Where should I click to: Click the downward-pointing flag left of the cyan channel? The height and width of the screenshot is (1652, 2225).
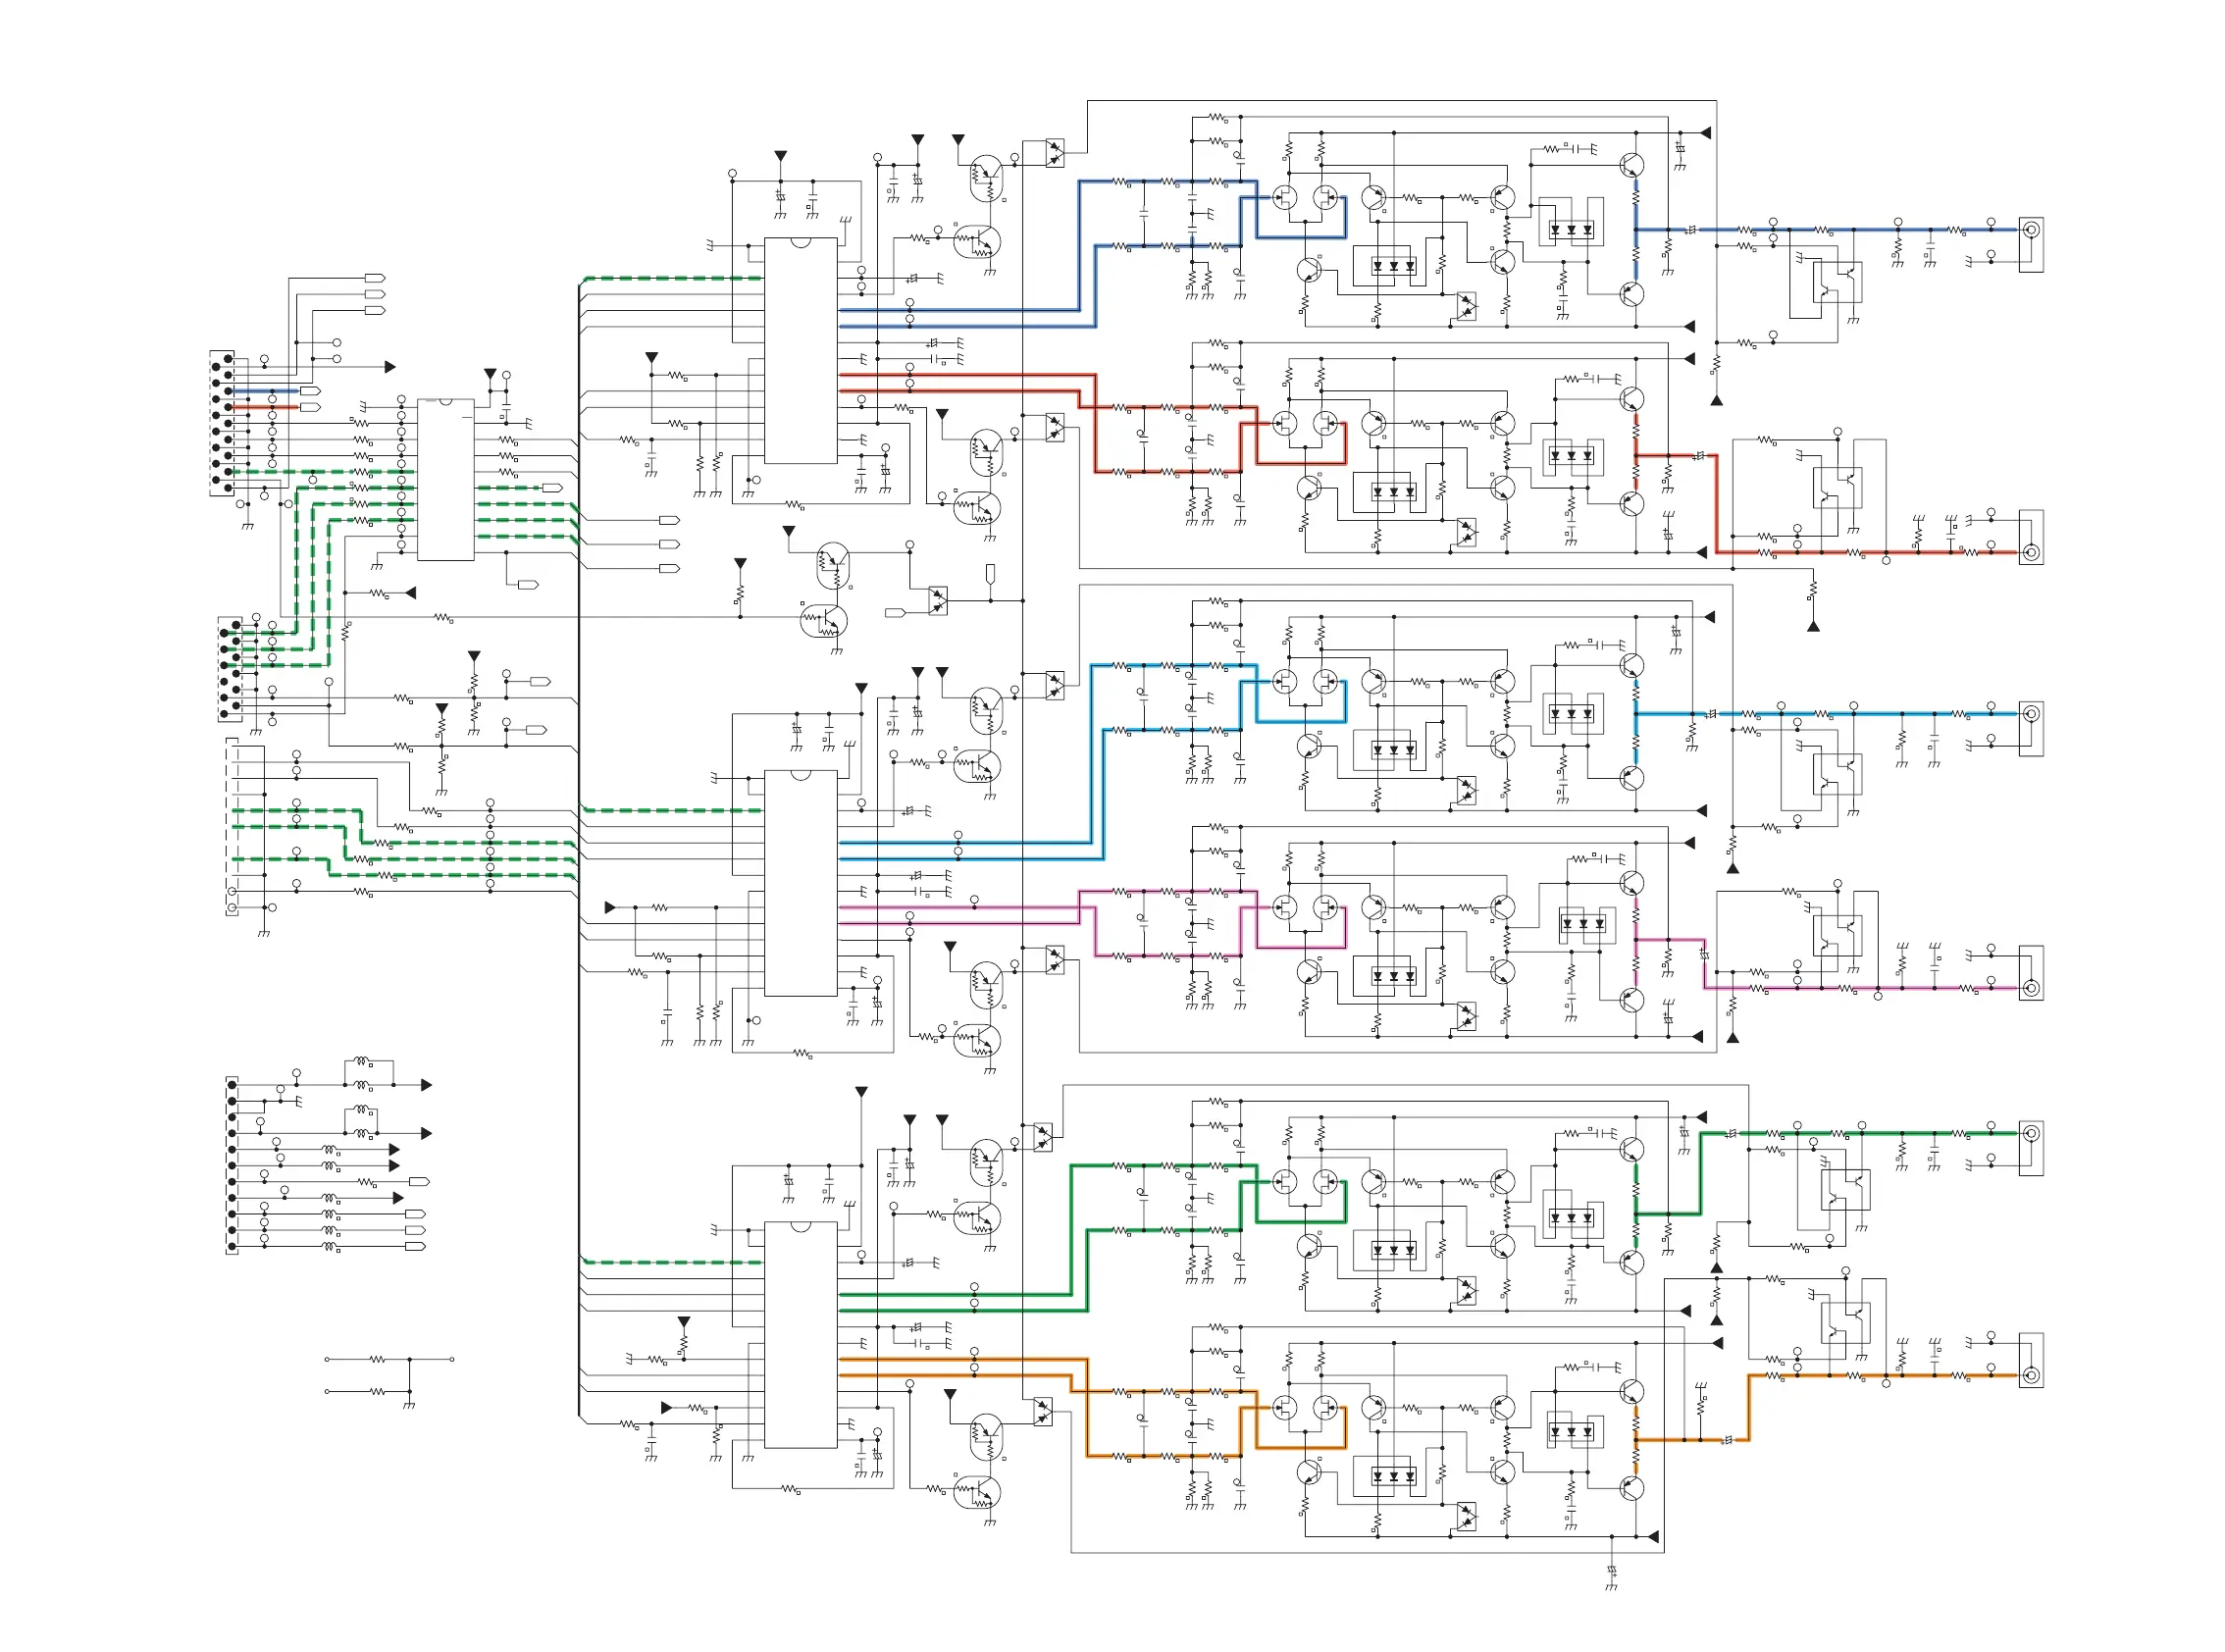(x=990, y=573)
